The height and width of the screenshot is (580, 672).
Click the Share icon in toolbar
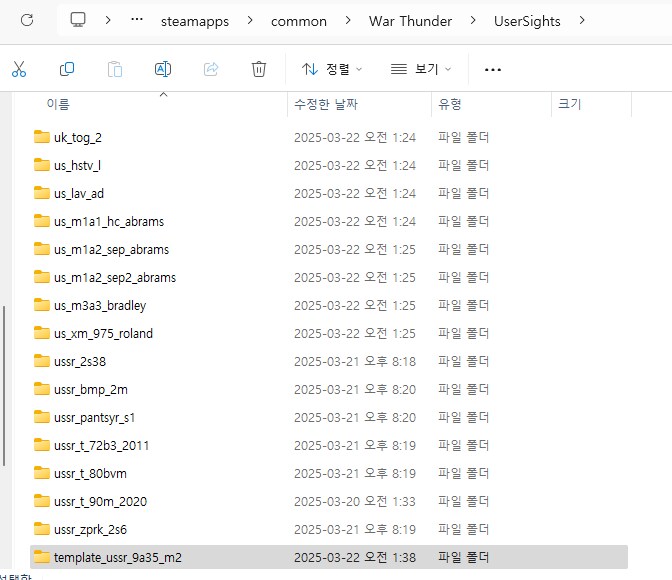click(211, 69)
